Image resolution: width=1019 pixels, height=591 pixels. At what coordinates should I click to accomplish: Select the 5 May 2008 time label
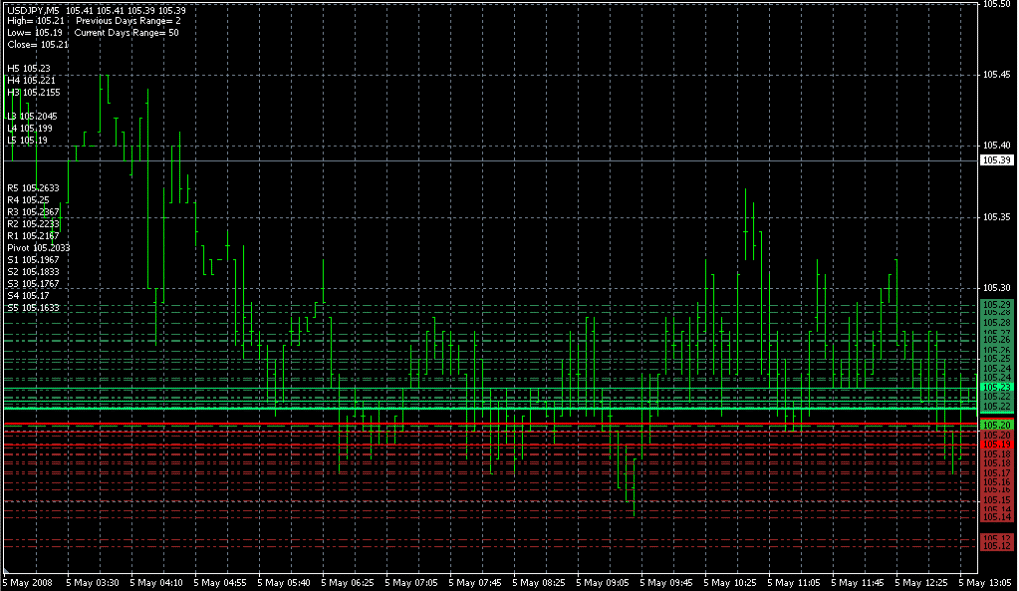tap(27, 582)
